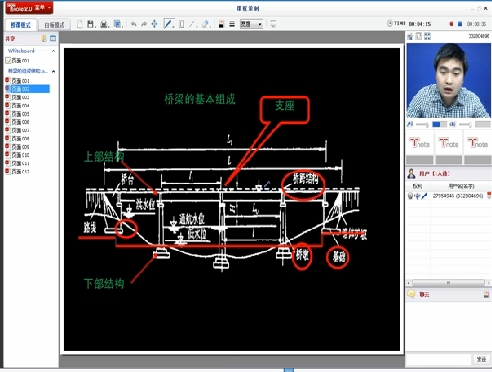
Task: Click the redo arrow icon
Action: tap(144, 24)
